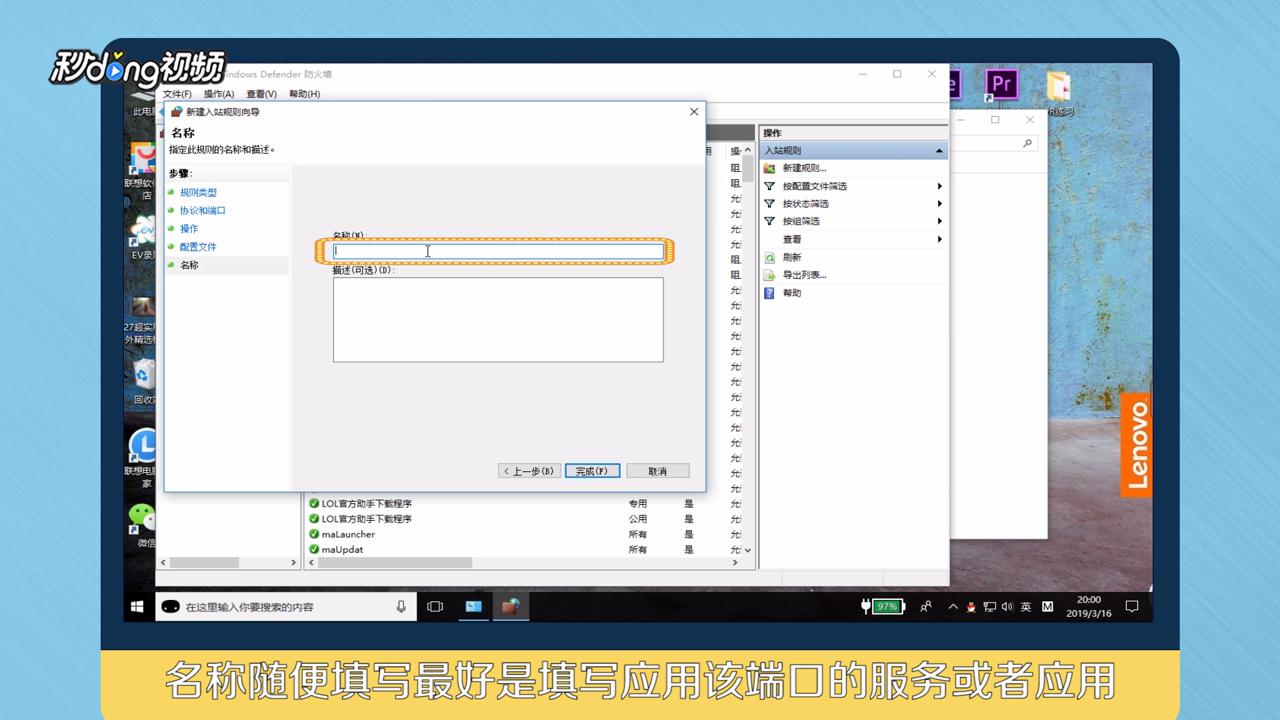Expand the 按状态筛选 submenu arrow
The width and height of the screenshot is (1280, 720).
pos(939,203)
